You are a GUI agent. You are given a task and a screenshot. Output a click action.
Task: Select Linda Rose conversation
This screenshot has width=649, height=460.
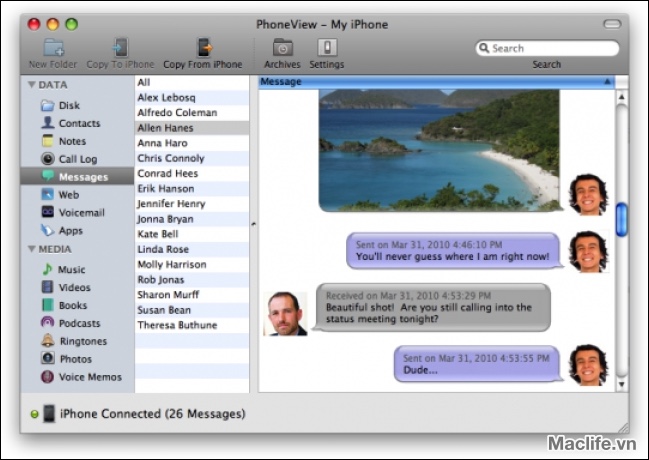(x=192, y=249)
